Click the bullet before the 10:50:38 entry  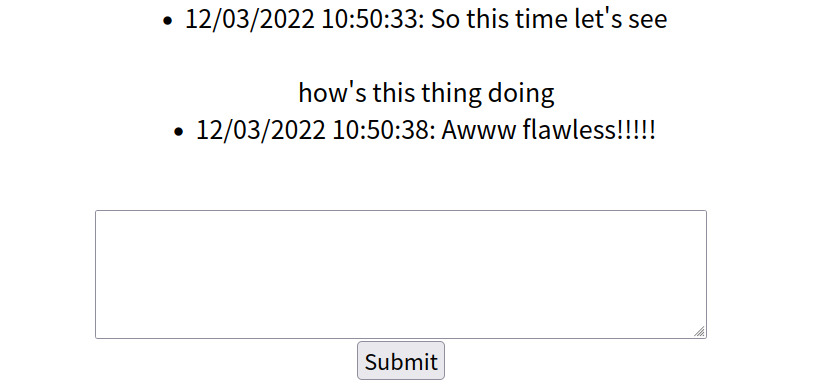coord(179,132)
